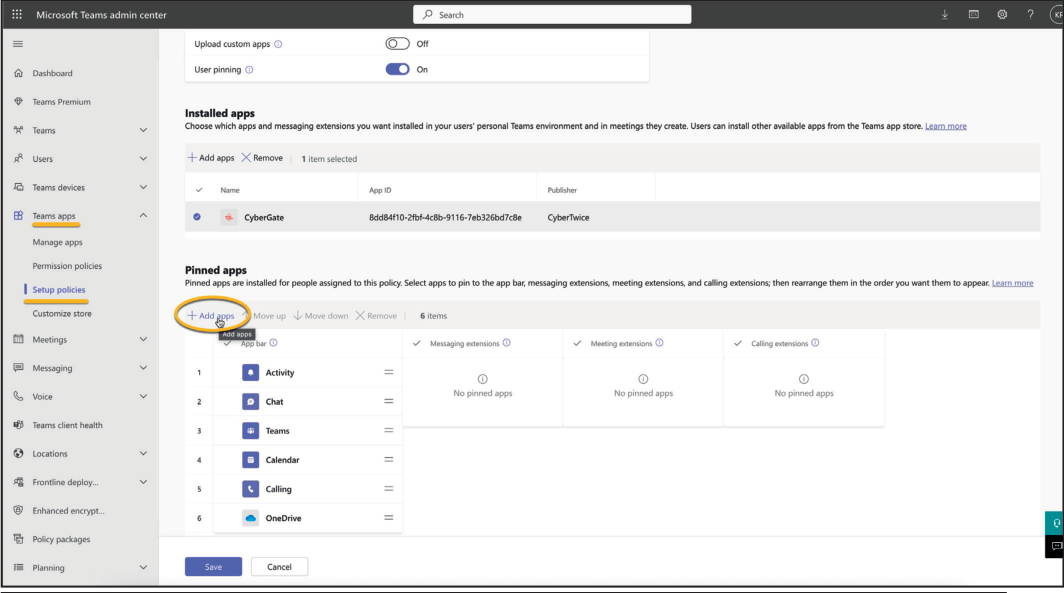Collapse the Teams apps sidebar section
This screenshot has height=593, width=1064.
(143, 215)
